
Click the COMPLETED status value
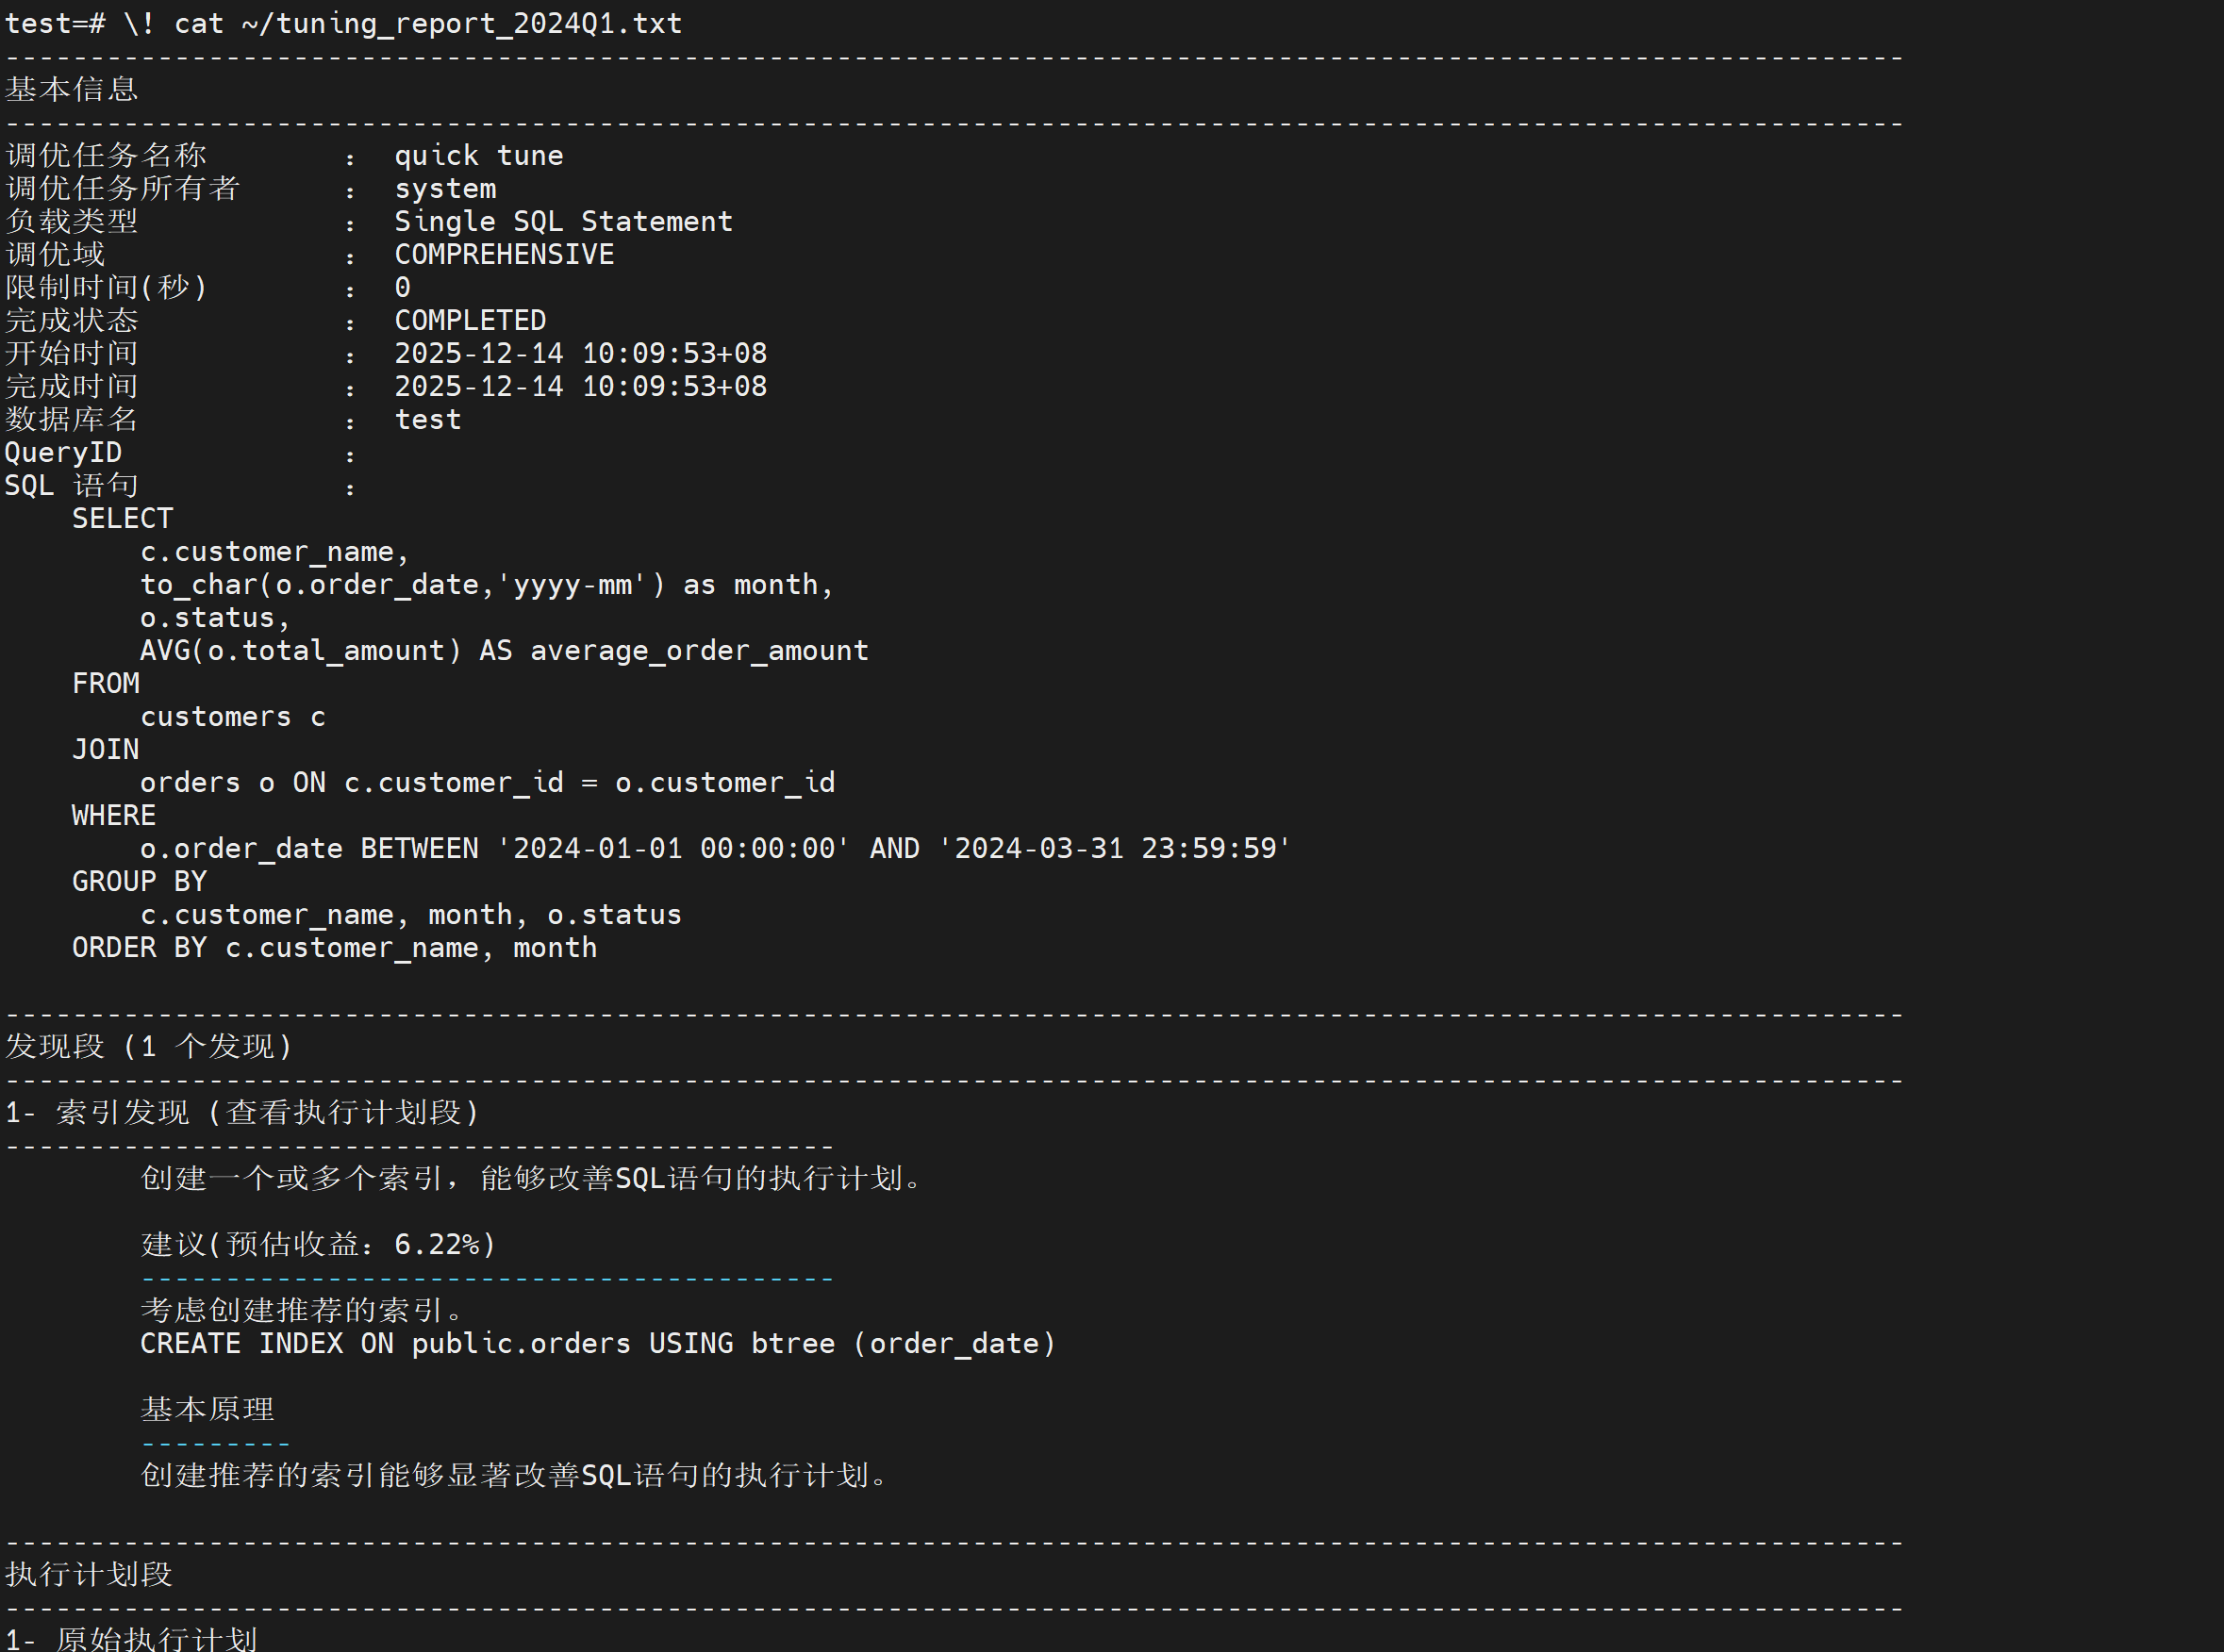(x=470, y=320)
